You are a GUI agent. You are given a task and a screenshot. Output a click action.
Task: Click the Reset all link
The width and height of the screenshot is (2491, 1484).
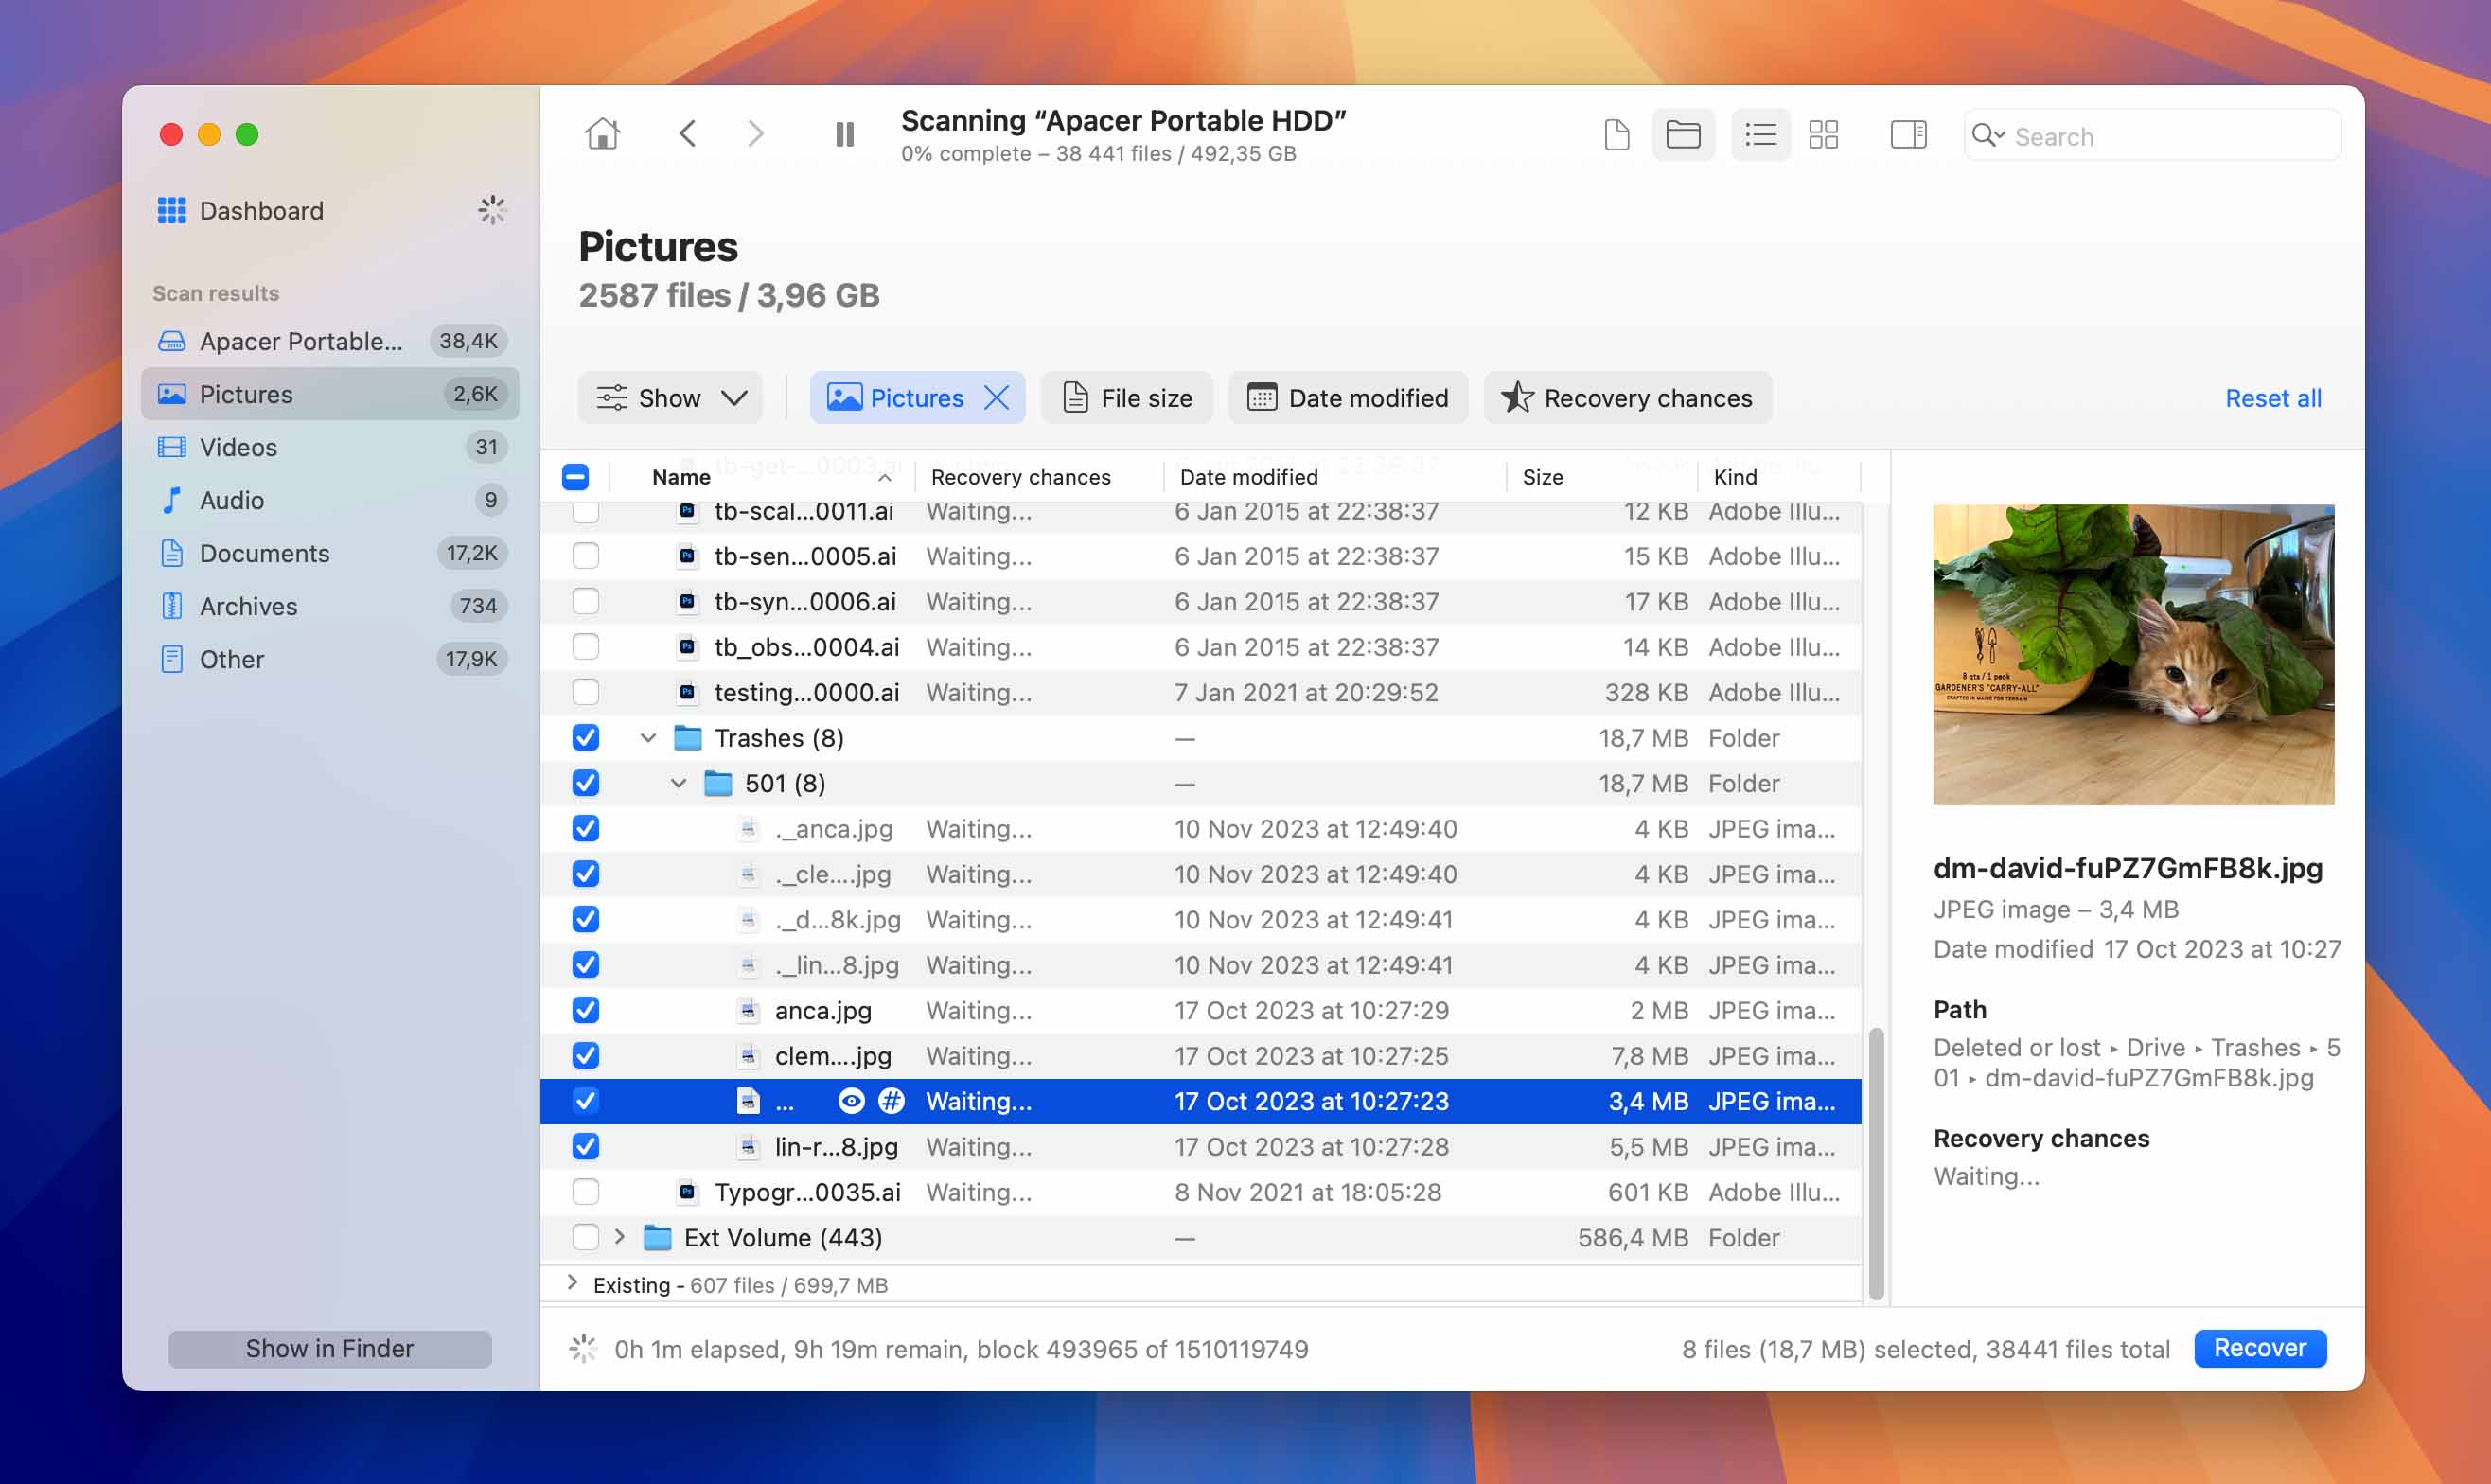tap(2273, 397)
